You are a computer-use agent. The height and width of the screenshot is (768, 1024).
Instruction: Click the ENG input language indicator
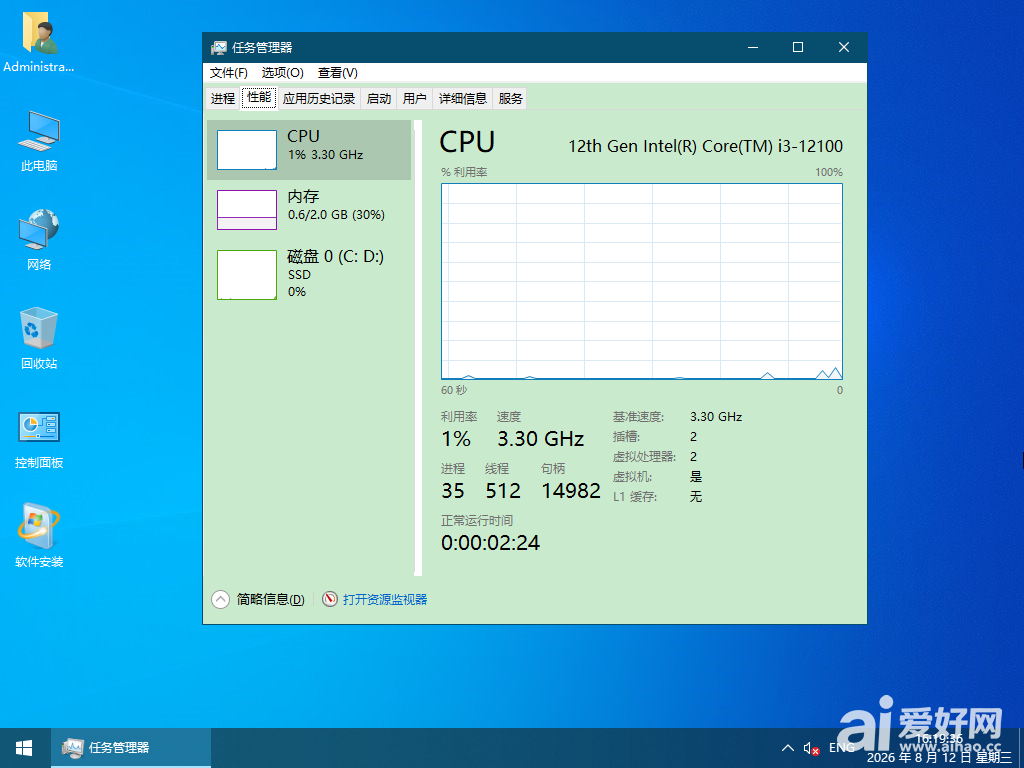click(841, 748)
